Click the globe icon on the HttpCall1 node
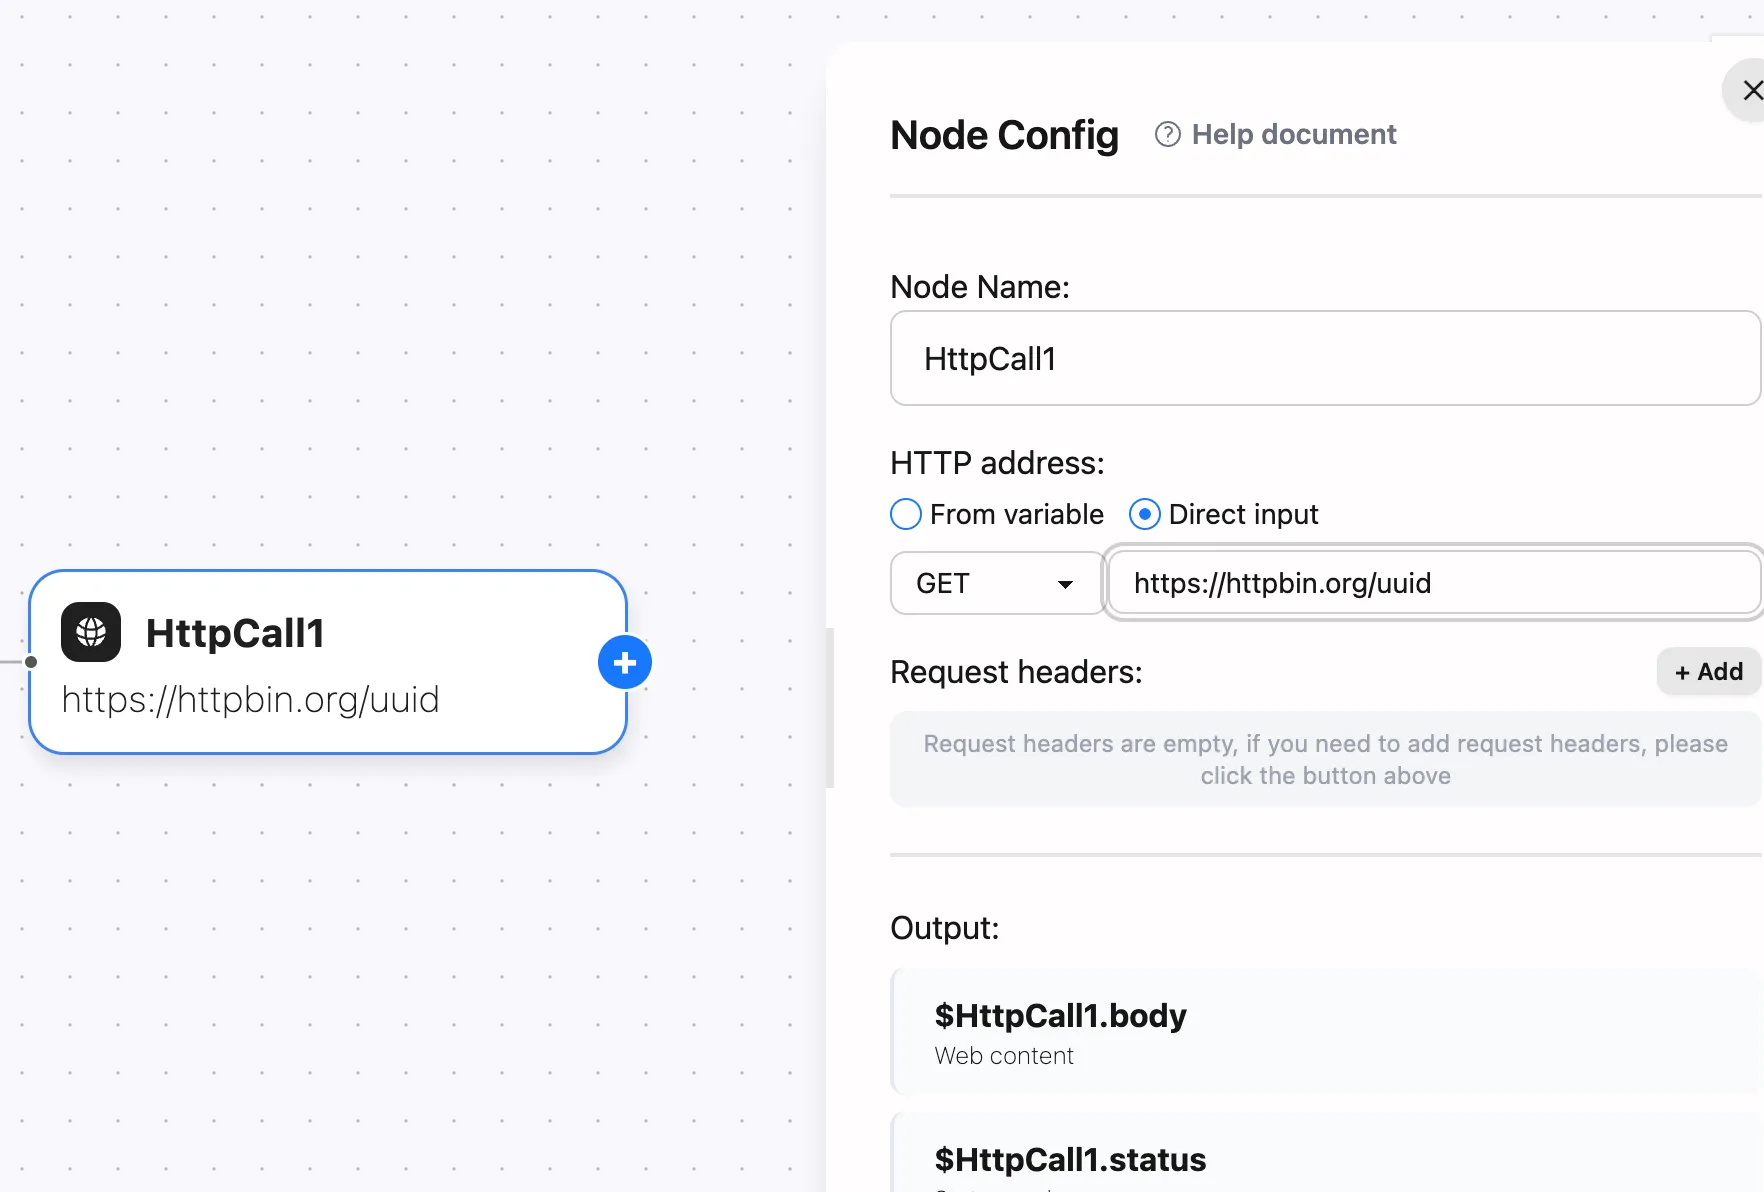 coord(90,632)
